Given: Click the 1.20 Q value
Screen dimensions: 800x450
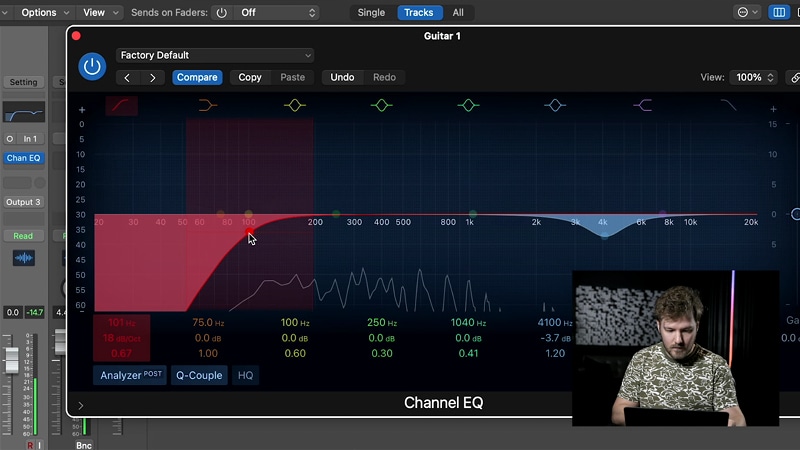Looking at the screenshot, I should pos(555,353).
